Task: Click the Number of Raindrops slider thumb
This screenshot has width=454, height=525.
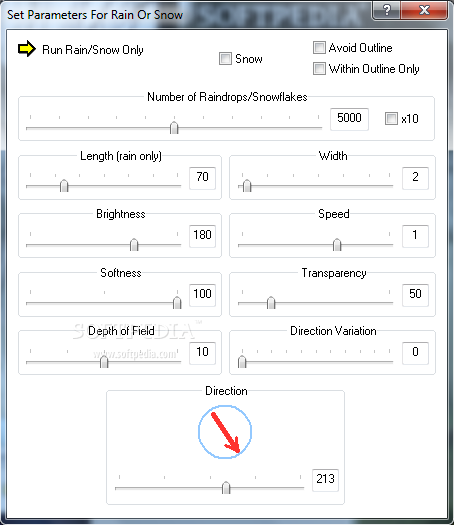Action: pyautogui.click(x=174, y=128)
